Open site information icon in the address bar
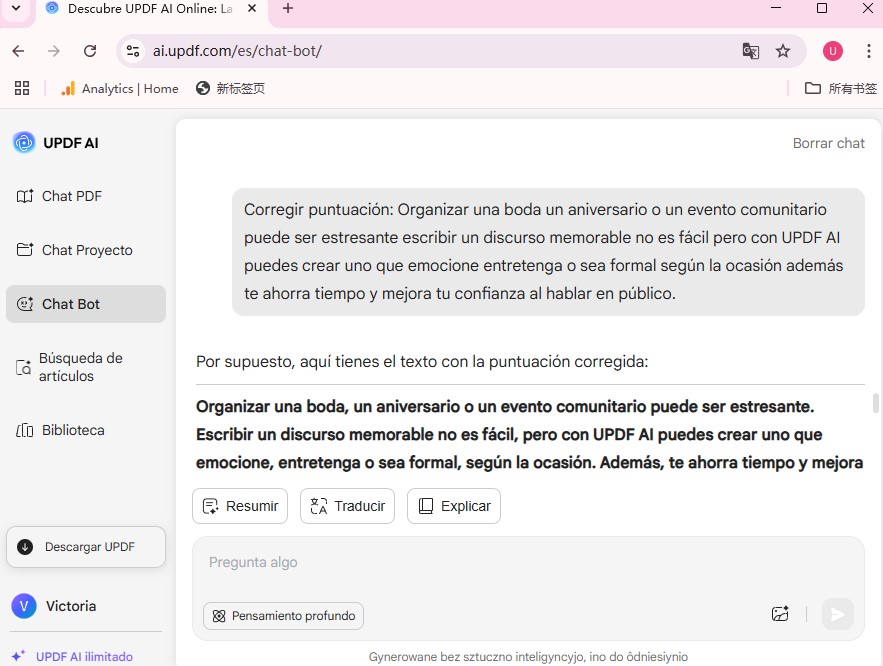 point(133,51)
